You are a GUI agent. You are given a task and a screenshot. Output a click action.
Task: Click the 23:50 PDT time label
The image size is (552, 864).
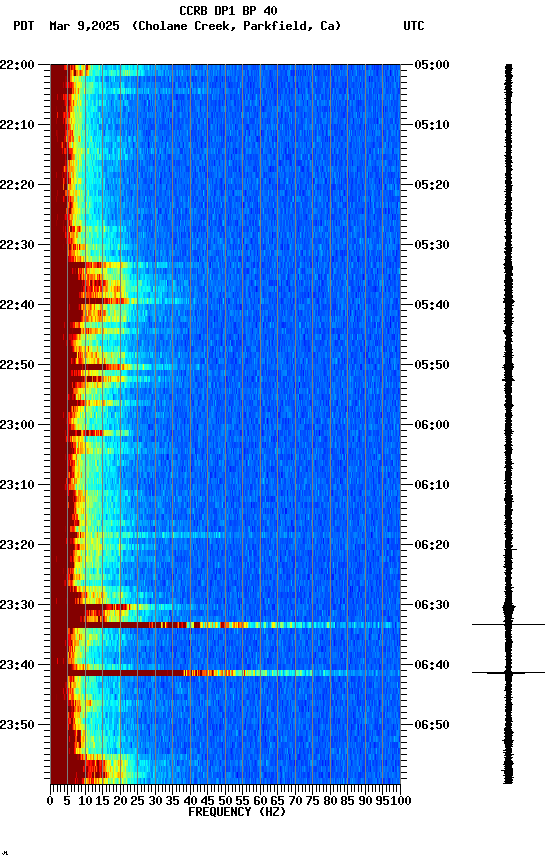[17, 726]
